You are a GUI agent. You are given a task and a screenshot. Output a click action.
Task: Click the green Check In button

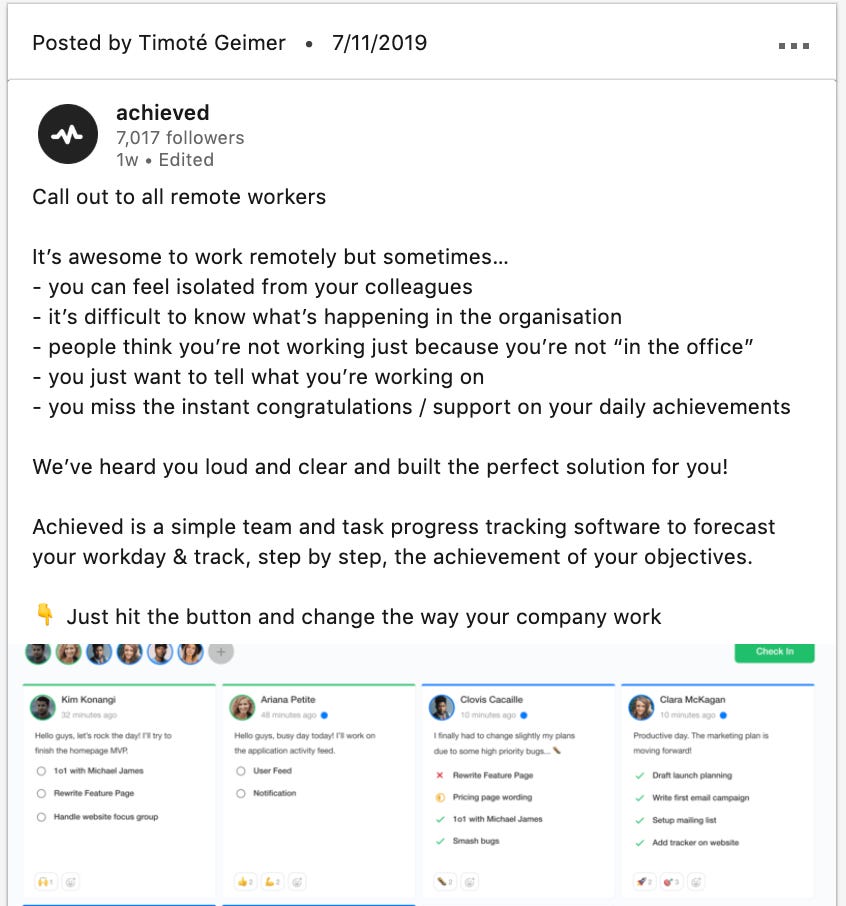774,651
